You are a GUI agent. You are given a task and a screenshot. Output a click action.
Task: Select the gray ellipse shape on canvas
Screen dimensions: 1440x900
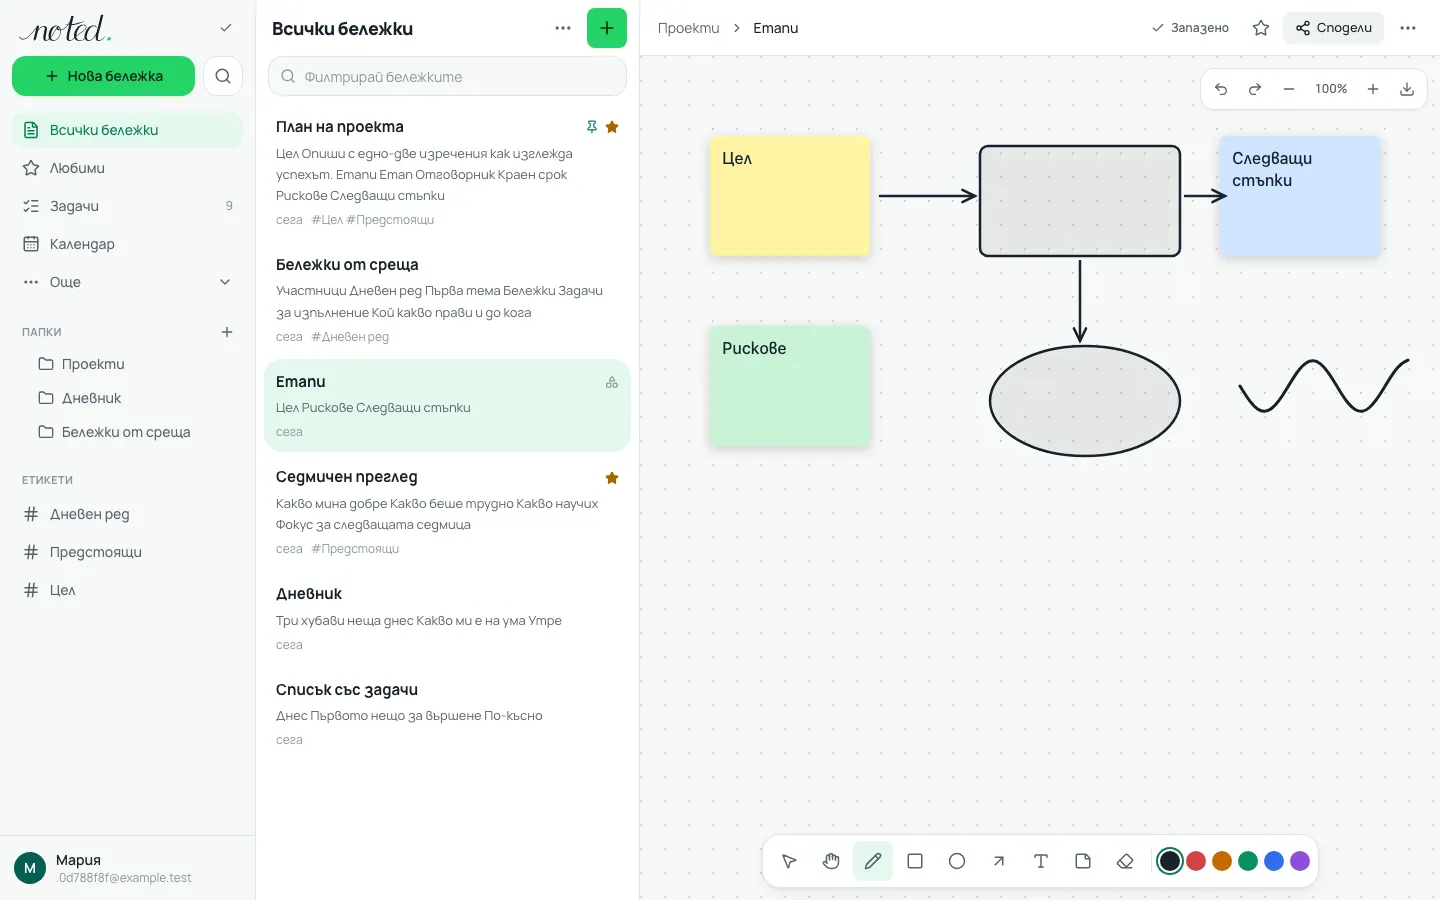coord(1085,401)
